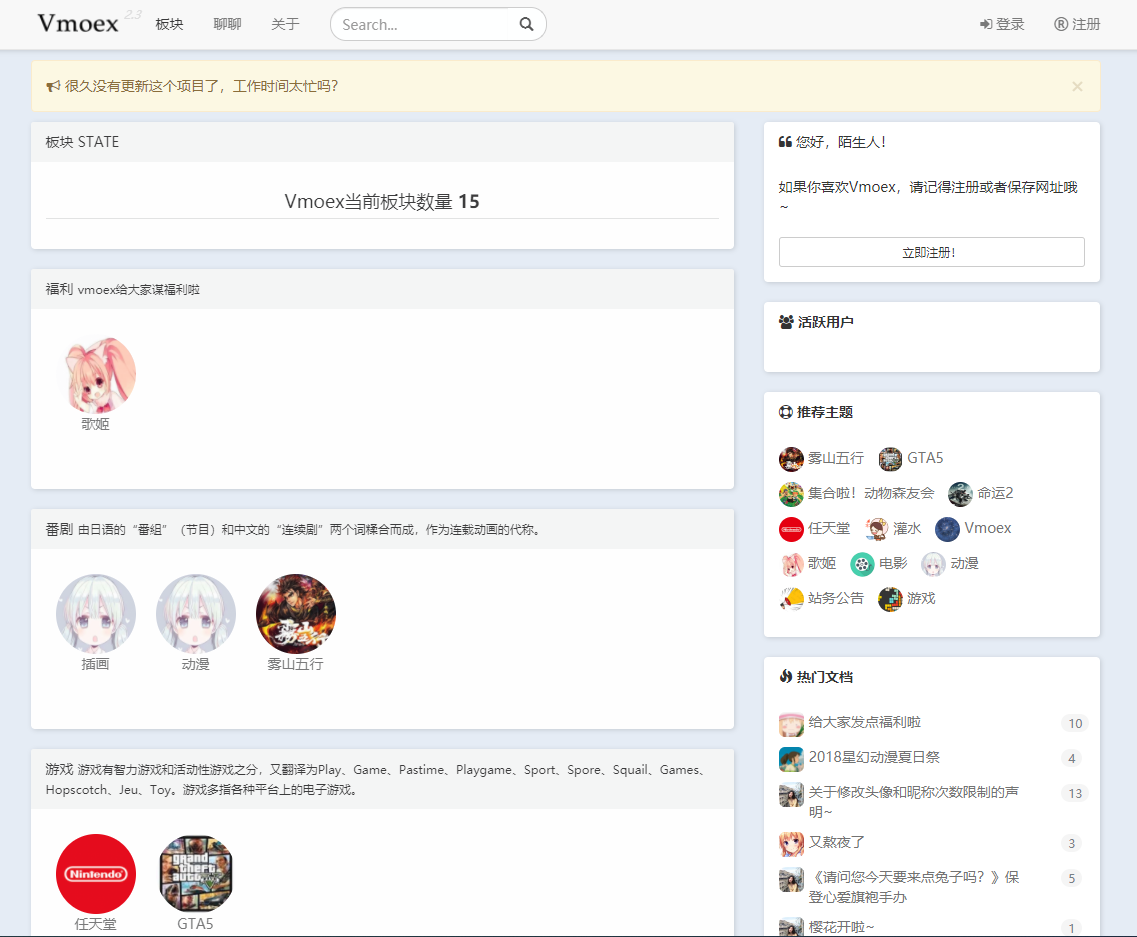Viewport: 1137px width, 937px height.
Task: Click the 活跃用户 users icon
Action: (x=786, y=322)
